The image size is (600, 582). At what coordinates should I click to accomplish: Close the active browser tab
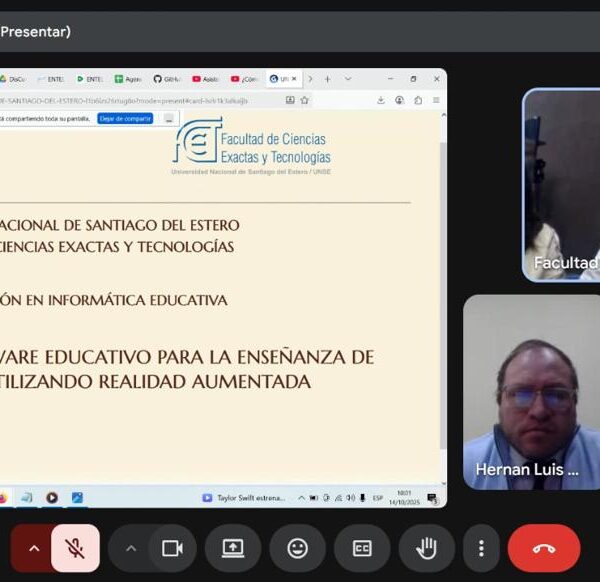pyautogui.click(x=294, y=79)
